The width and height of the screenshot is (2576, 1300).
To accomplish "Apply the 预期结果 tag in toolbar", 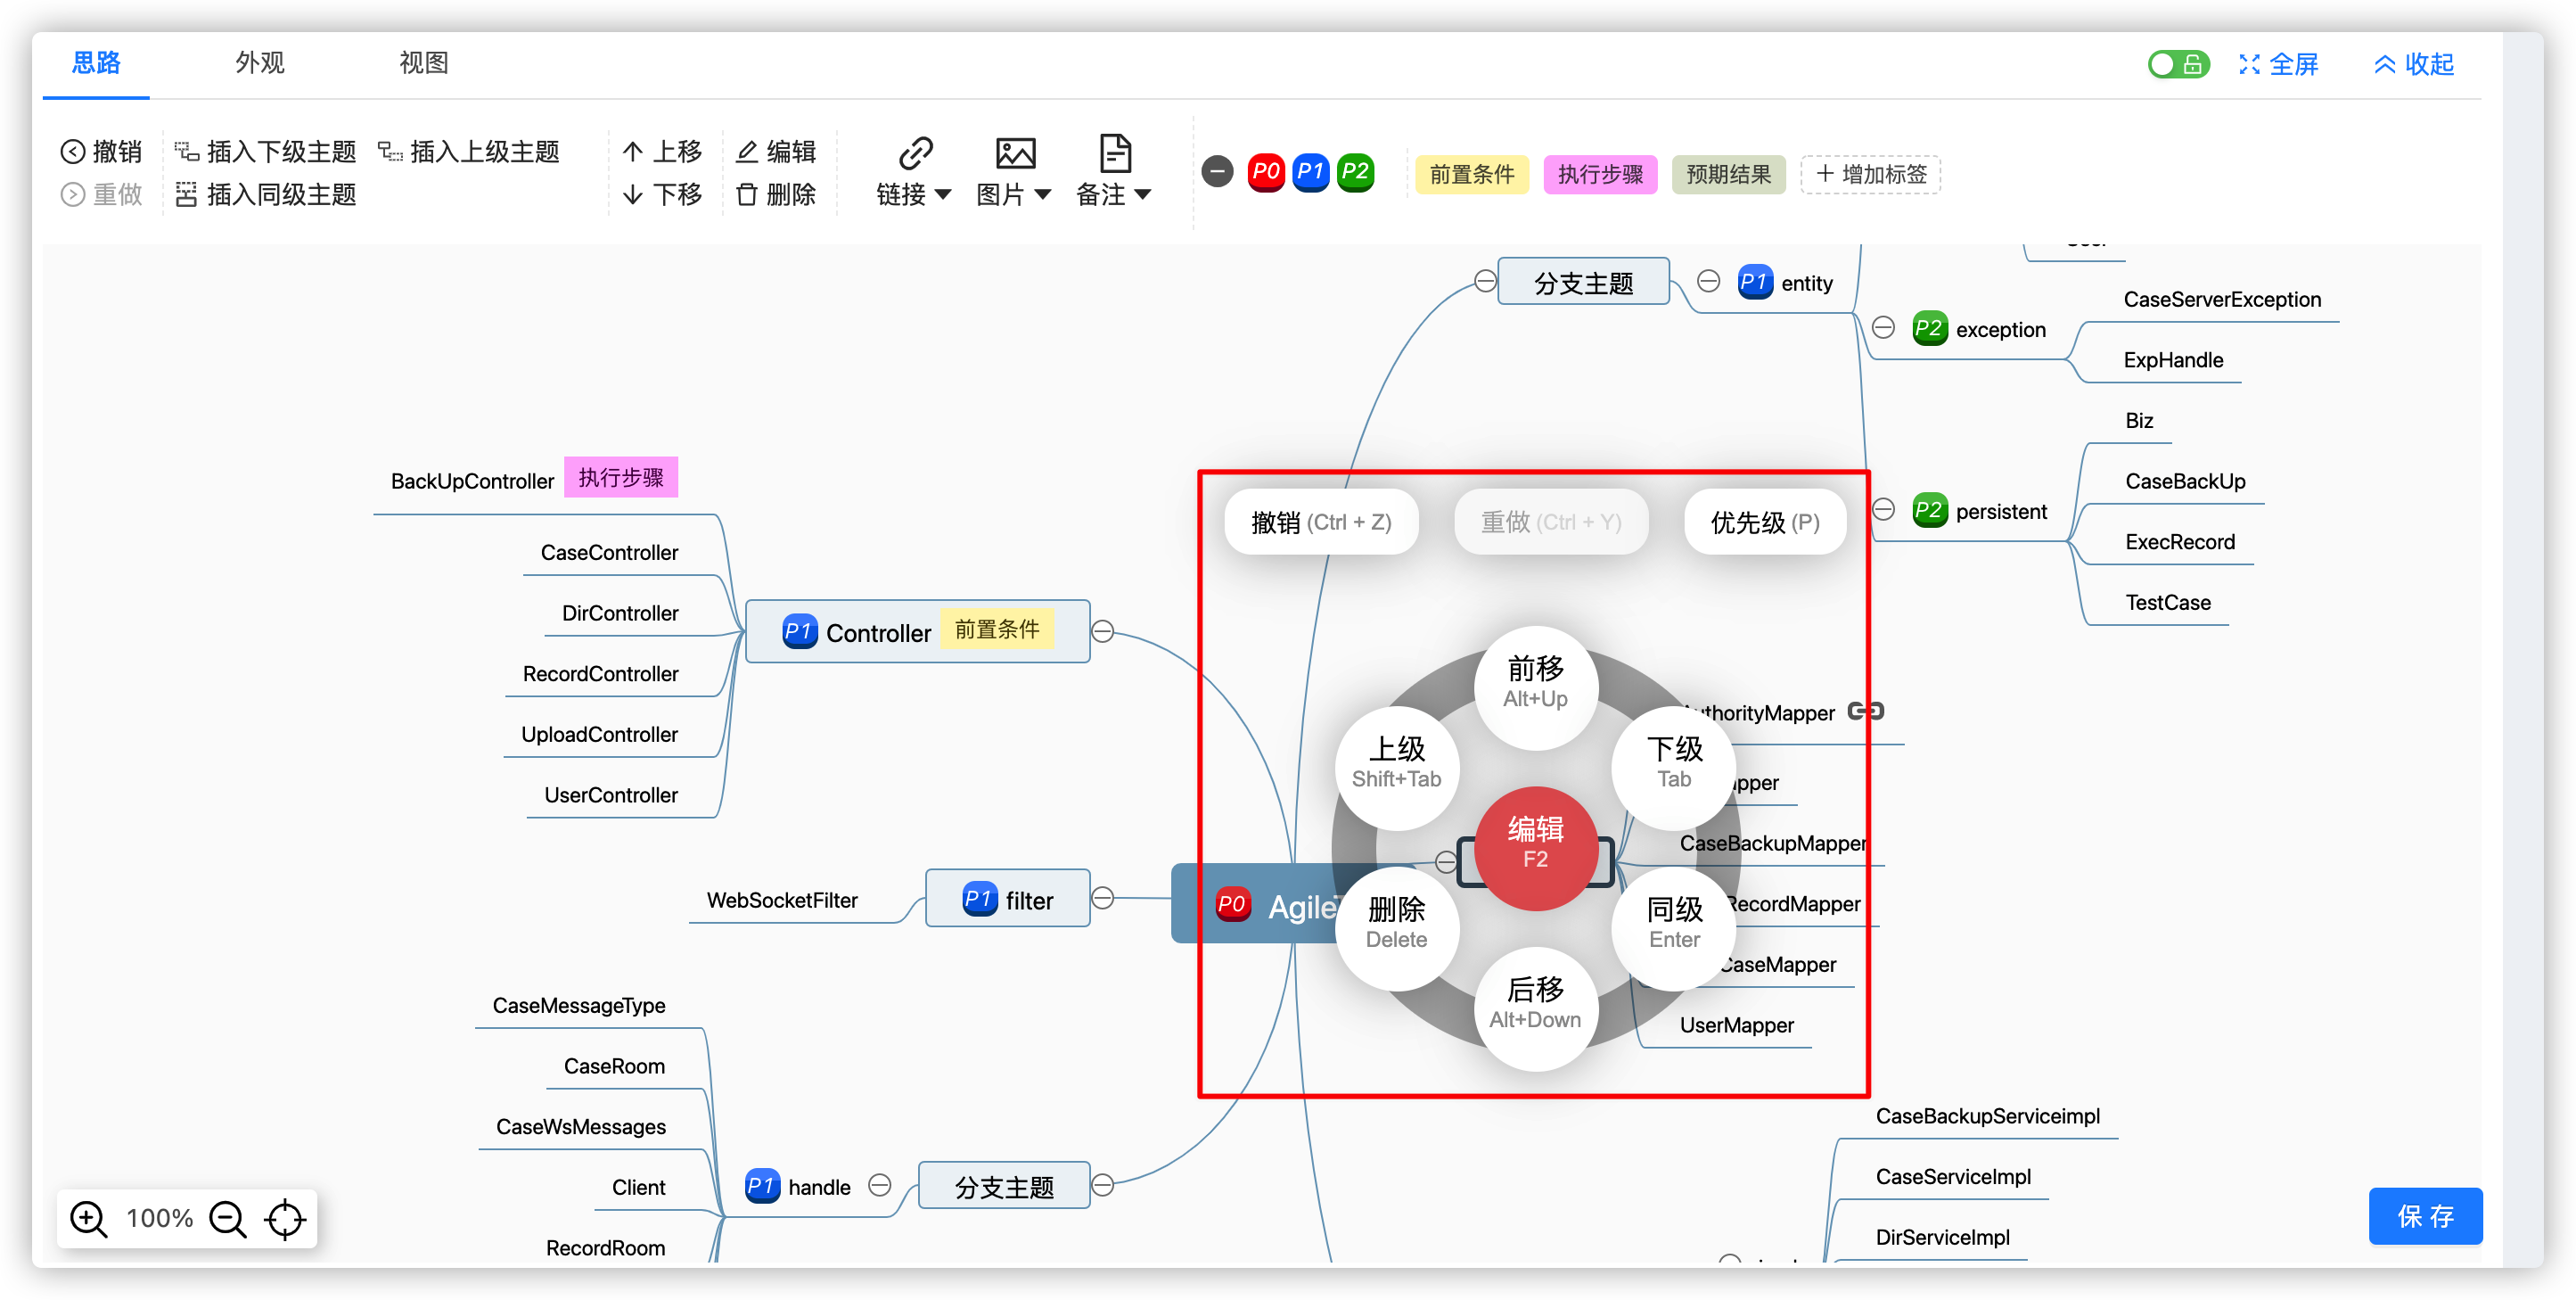I will point(1728,174).
